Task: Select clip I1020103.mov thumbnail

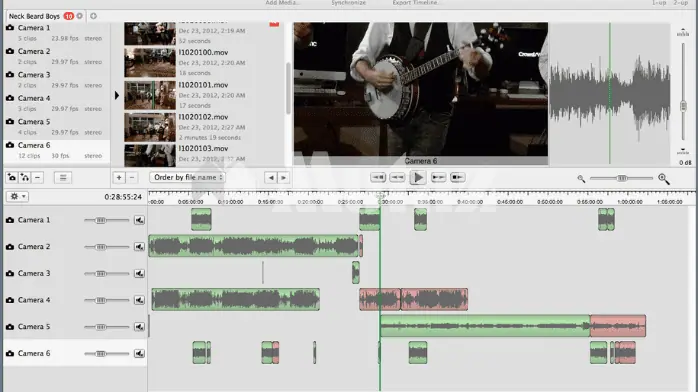Action: 150,155
